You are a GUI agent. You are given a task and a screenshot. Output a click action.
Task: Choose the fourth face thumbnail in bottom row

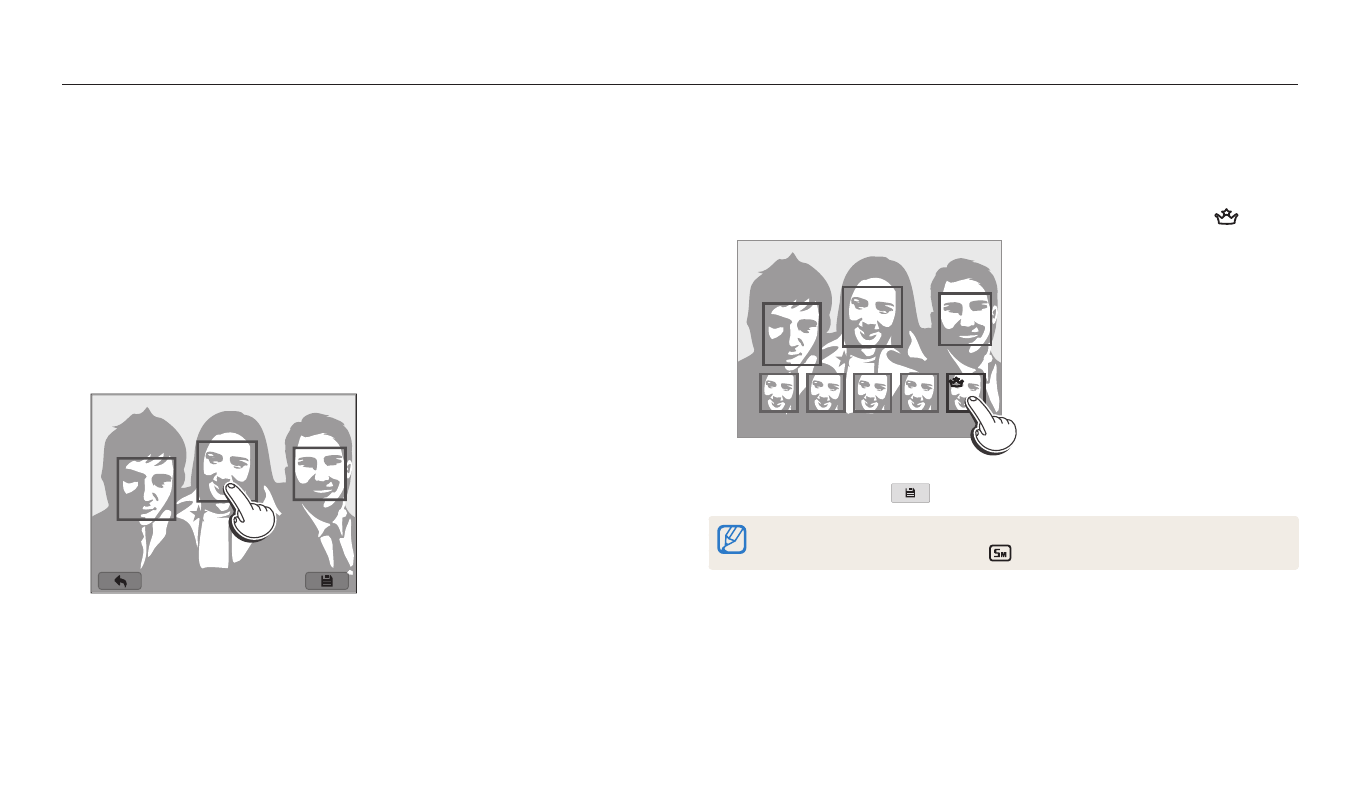[x=919, y=393]
